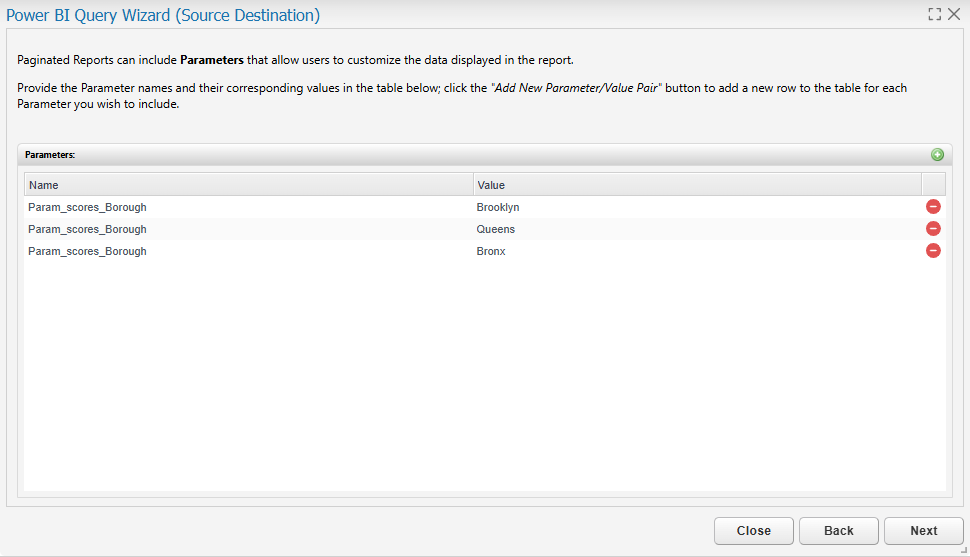Select Param_scores_Borough name in Bronx row
Screen dimensions: 970x557
(x=249, y=251)
